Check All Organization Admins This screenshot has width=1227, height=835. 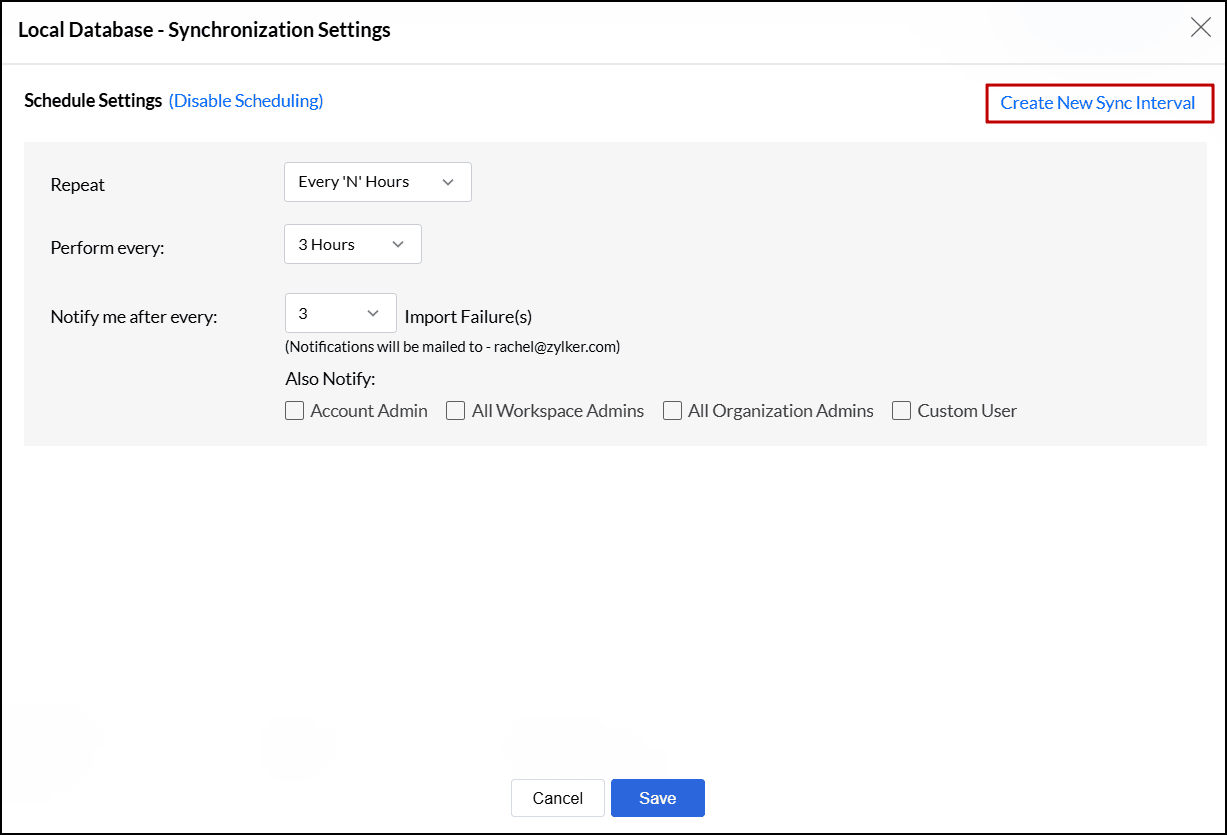pyautogui.click(x=672, y=410)
